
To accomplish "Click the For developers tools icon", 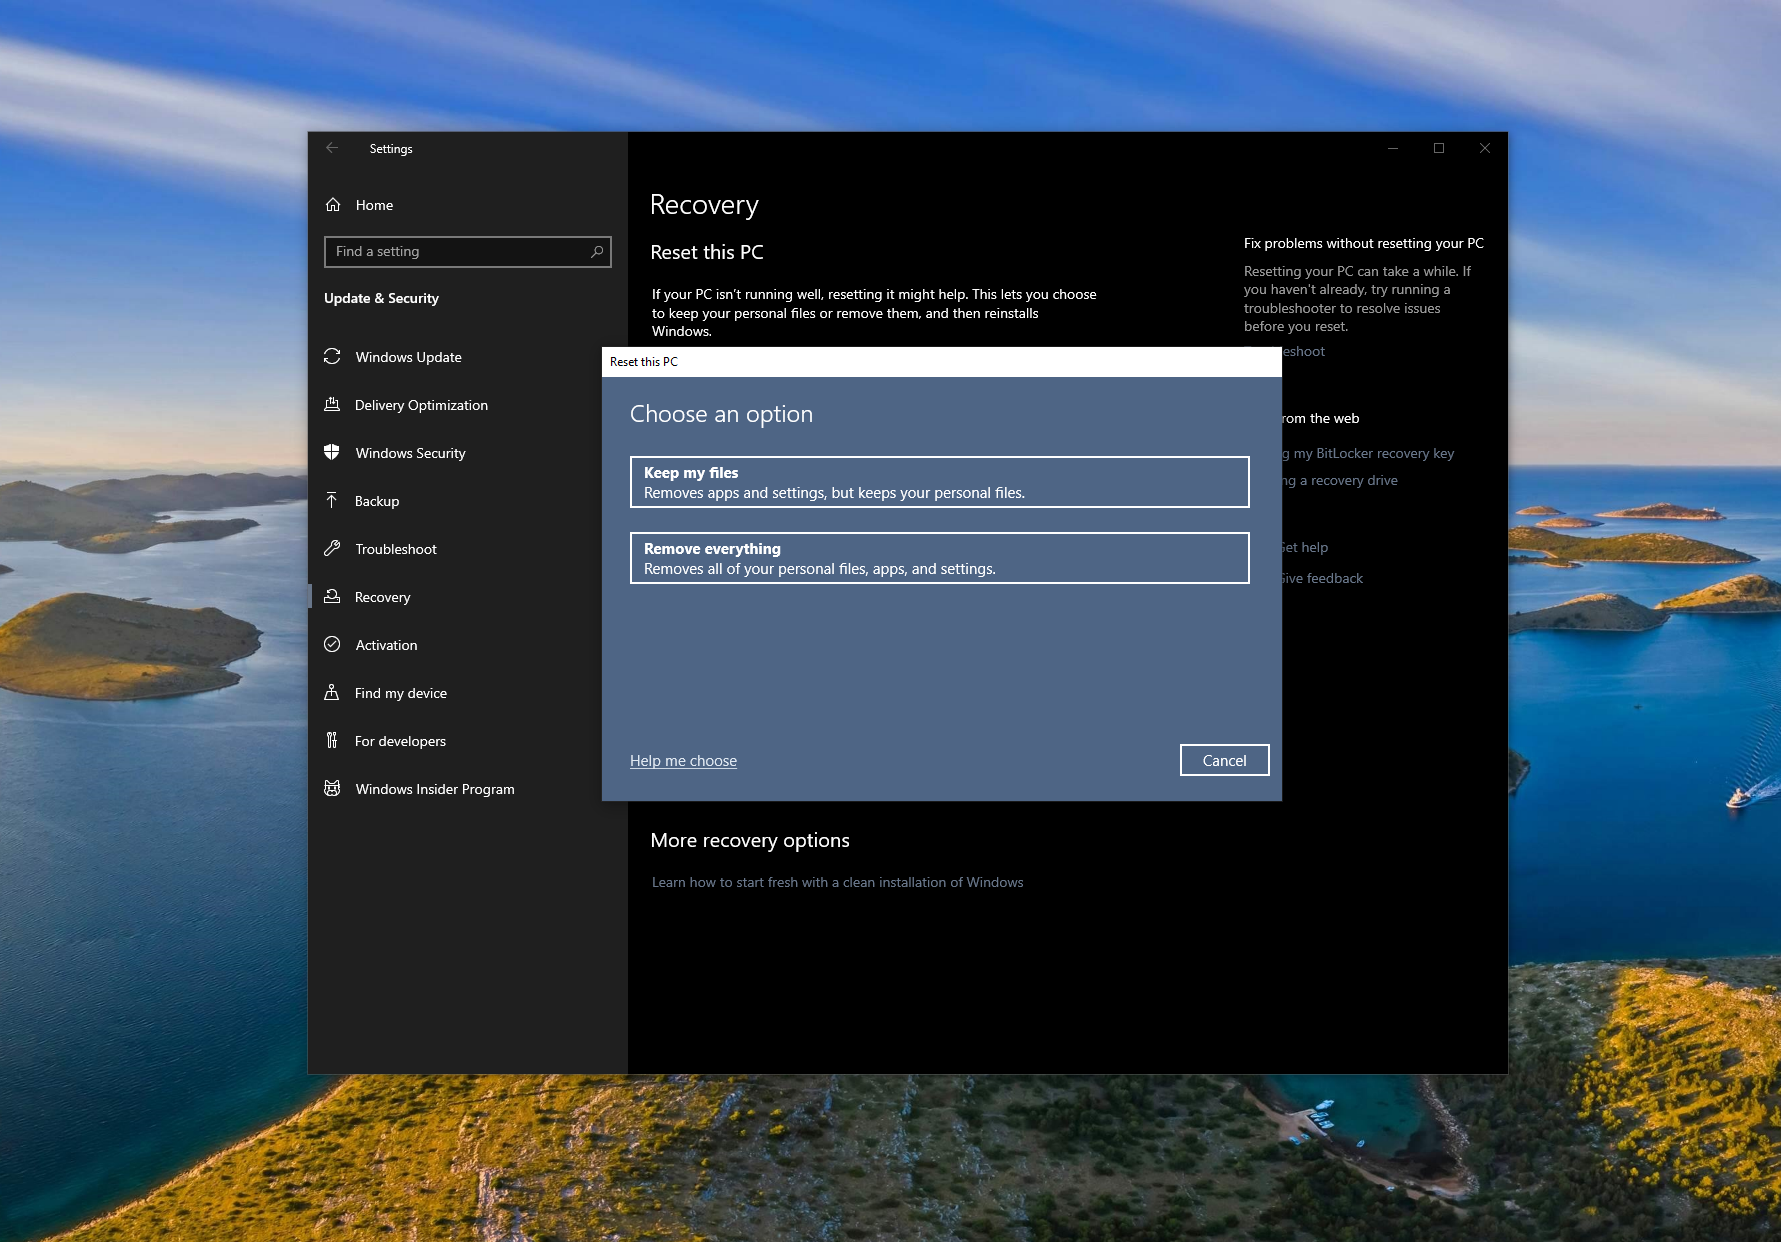I will tap(332, 740).
